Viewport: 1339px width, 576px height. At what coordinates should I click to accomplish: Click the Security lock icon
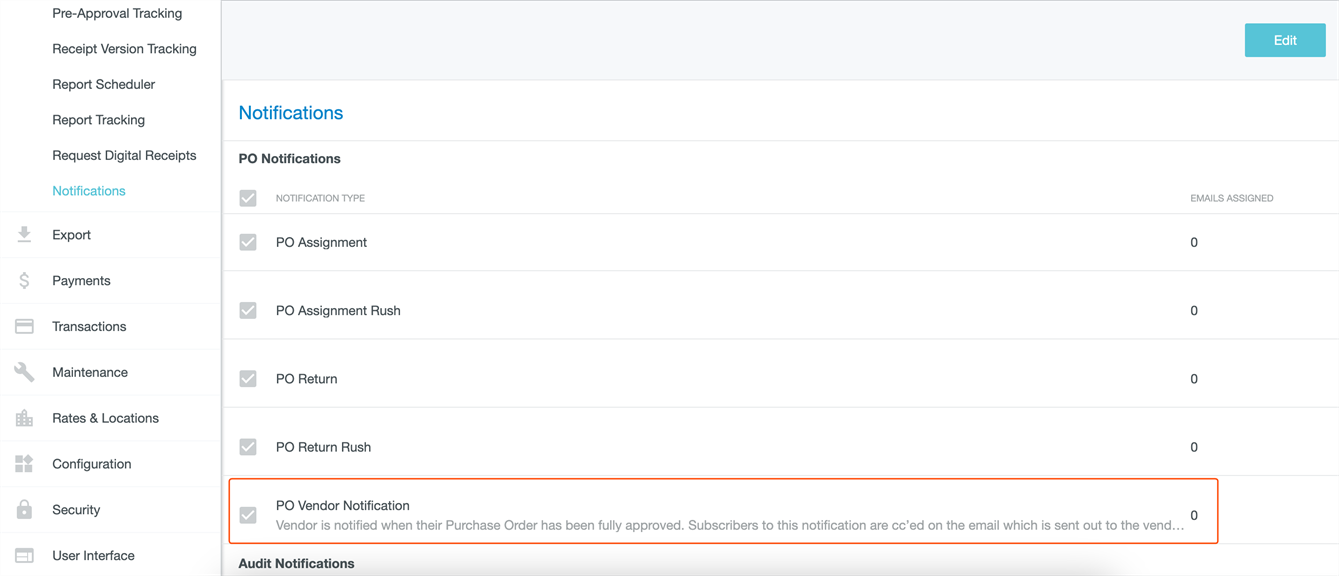click(24, 509)
